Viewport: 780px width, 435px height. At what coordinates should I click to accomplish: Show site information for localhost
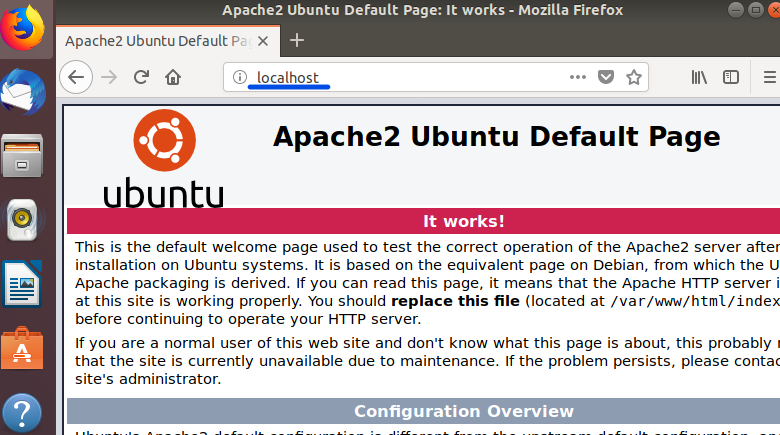pos(240,77)
